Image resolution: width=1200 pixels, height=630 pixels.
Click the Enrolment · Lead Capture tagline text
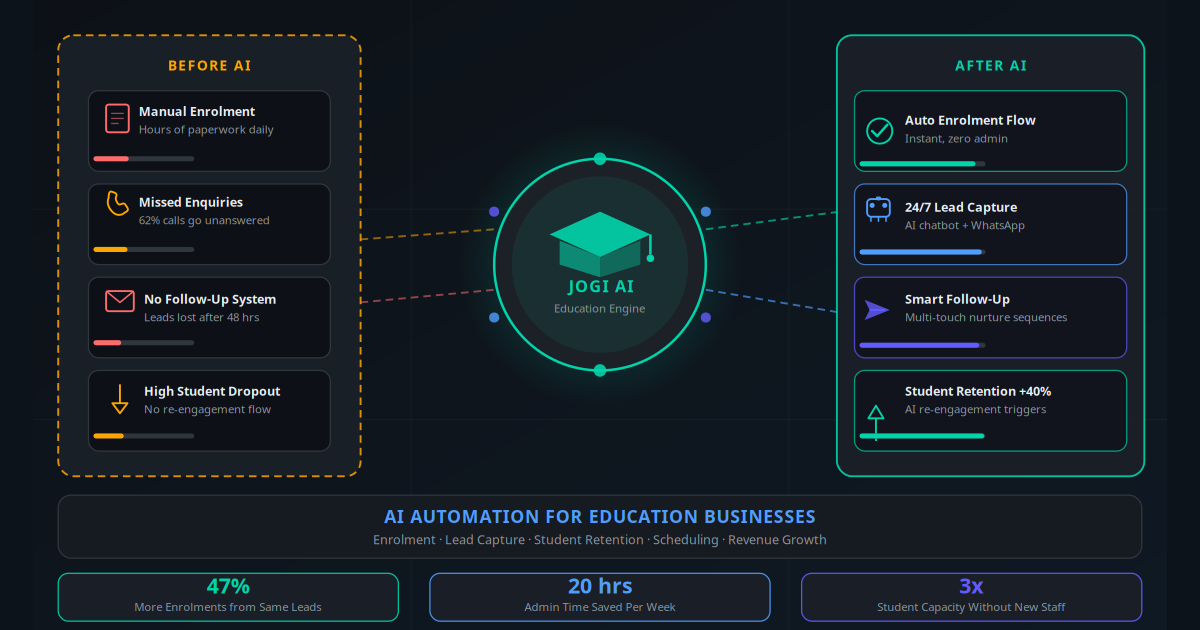pos(600,540)
